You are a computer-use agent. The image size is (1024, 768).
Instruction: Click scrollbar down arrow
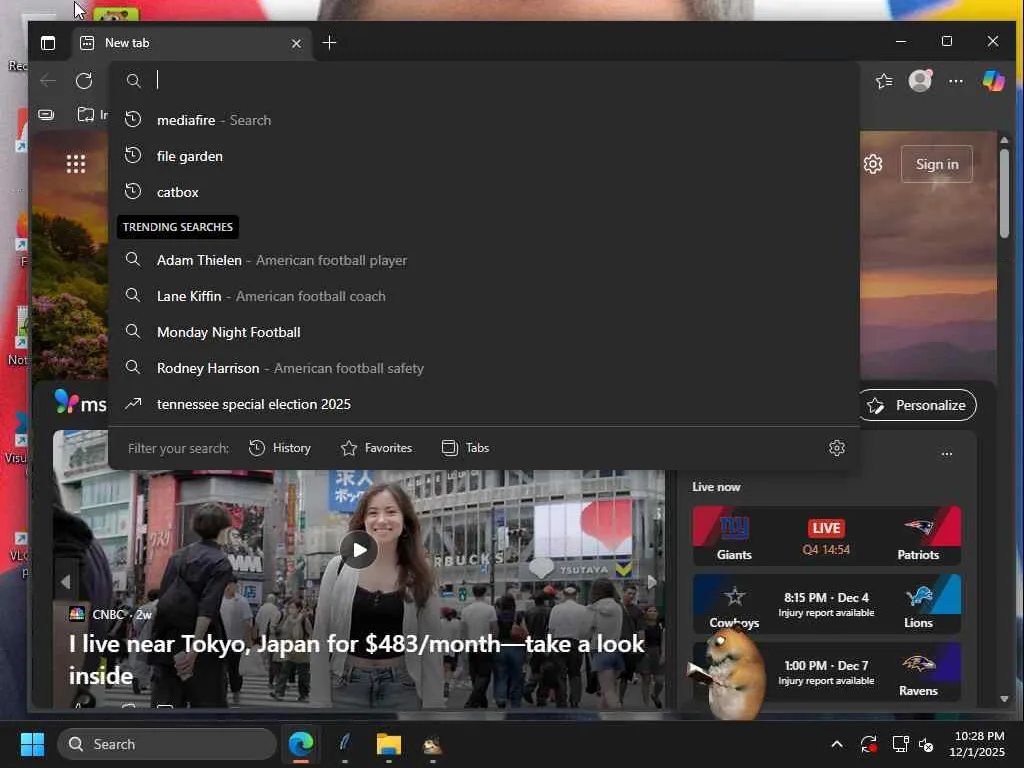point(1004,699)
